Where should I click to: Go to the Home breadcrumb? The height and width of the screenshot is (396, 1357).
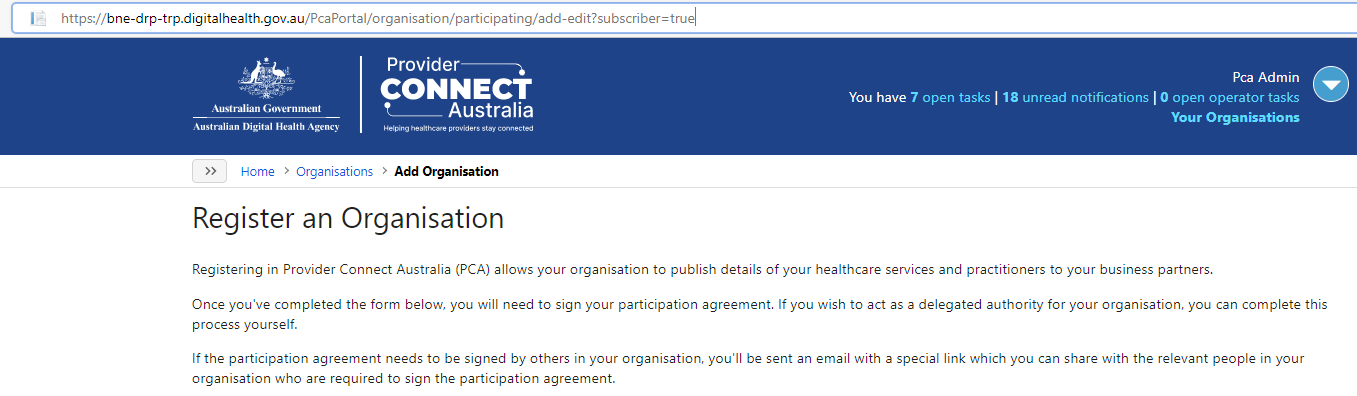click(257, 171)
